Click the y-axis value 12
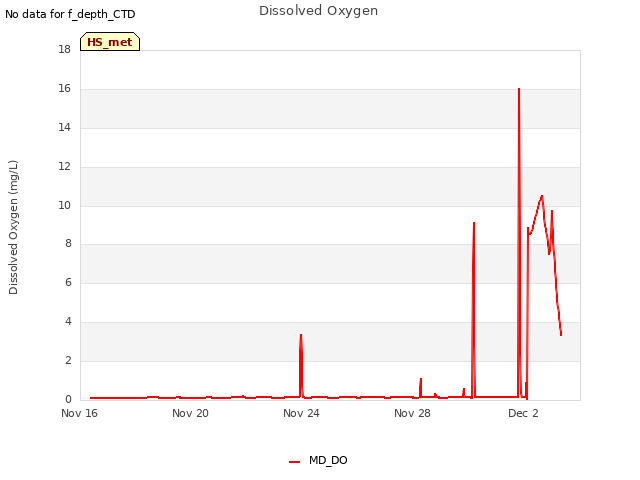The height and width of the screenshot is (480, 640). tap(64, 167)
